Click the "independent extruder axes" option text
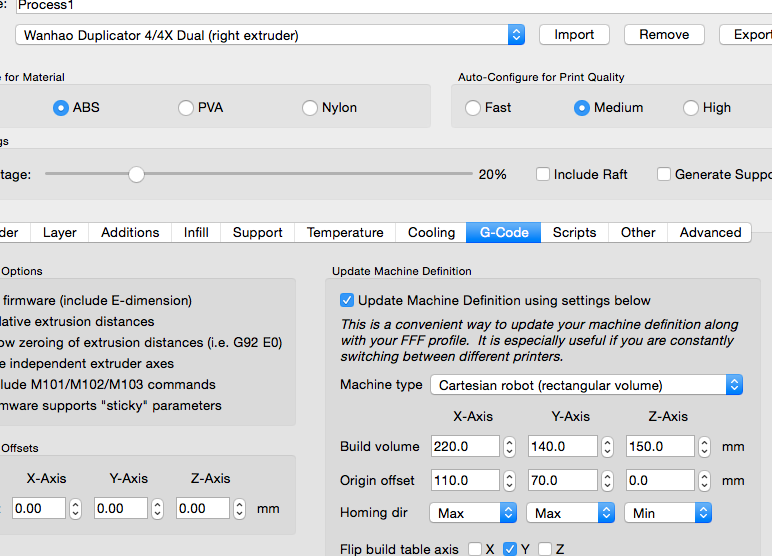 pos(92,363)
